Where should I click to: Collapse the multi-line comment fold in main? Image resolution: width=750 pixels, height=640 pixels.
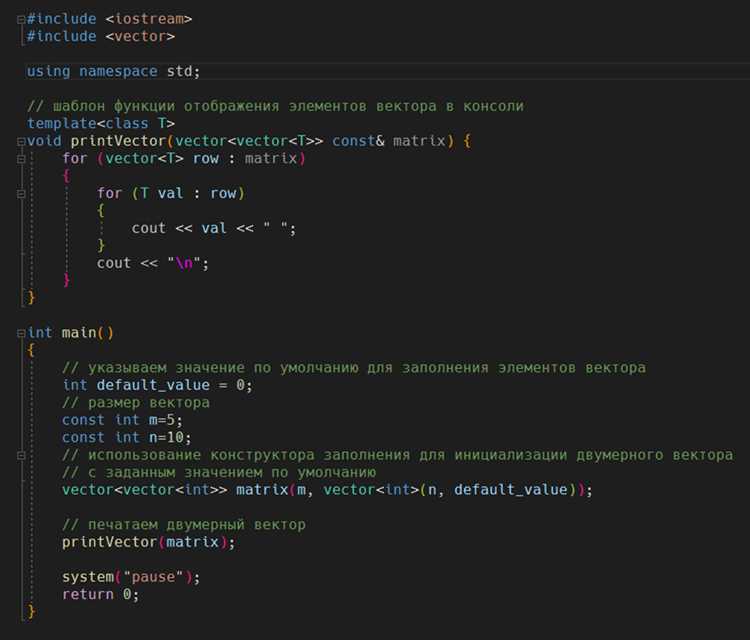[21, 455]
